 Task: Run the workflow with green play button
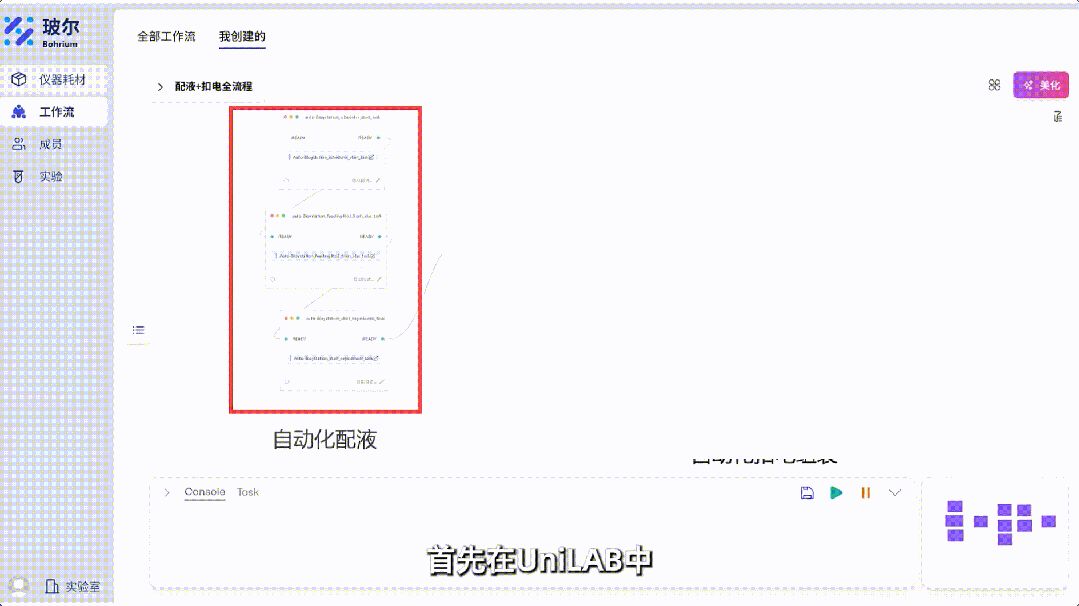coord(836,493)
